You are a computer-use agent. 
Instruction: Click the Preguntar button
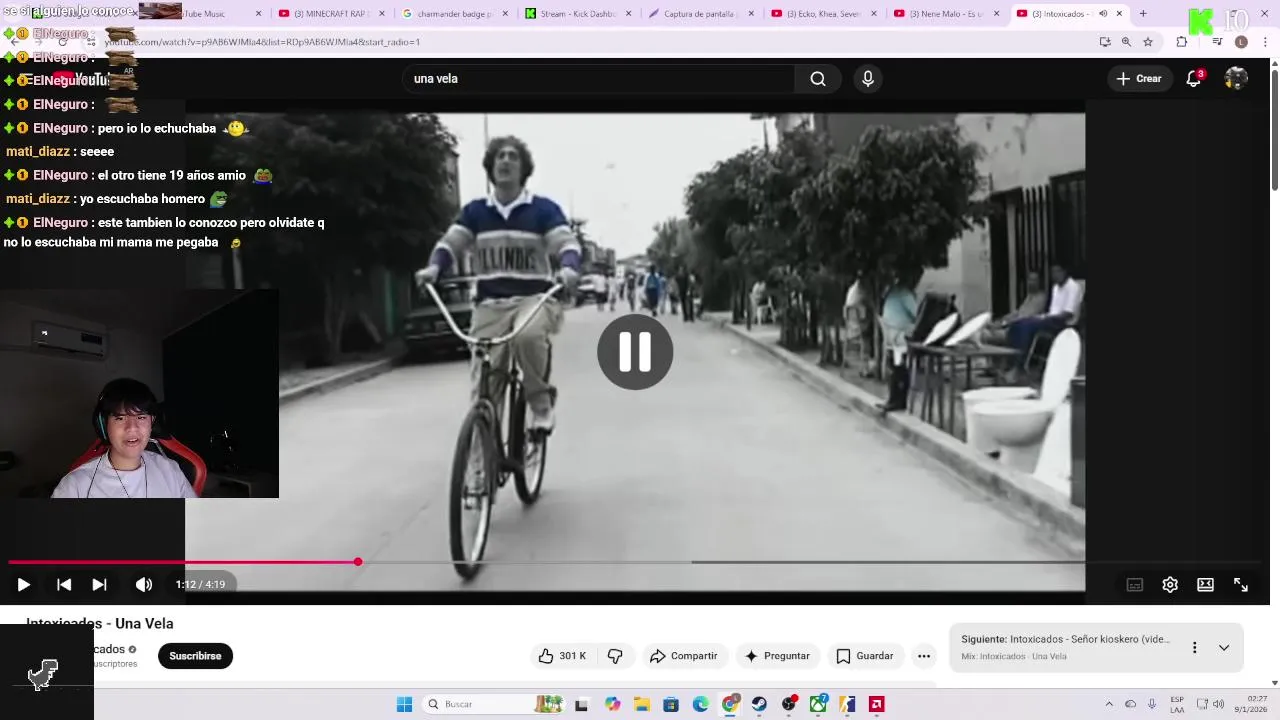777,656
